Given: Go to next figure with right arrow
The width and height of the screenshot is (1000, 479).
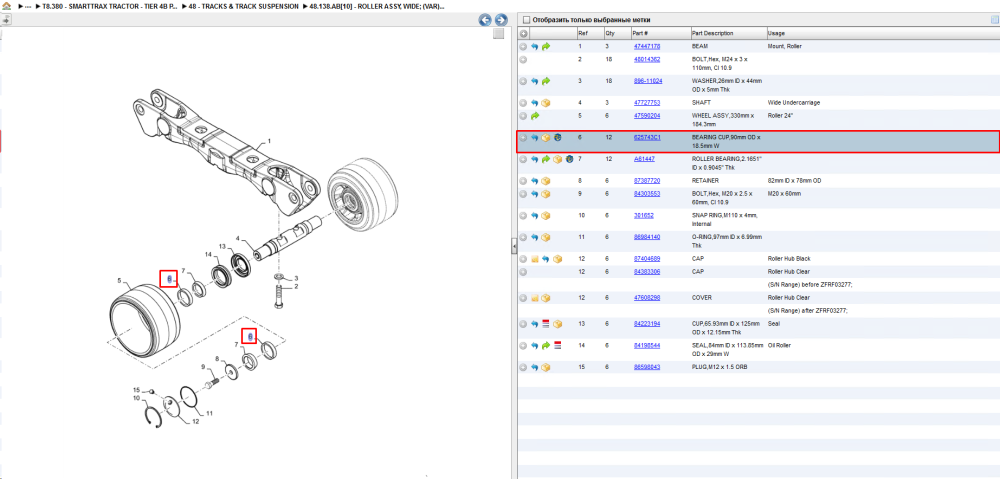Looking at the screenshot, I should [501, 20].
